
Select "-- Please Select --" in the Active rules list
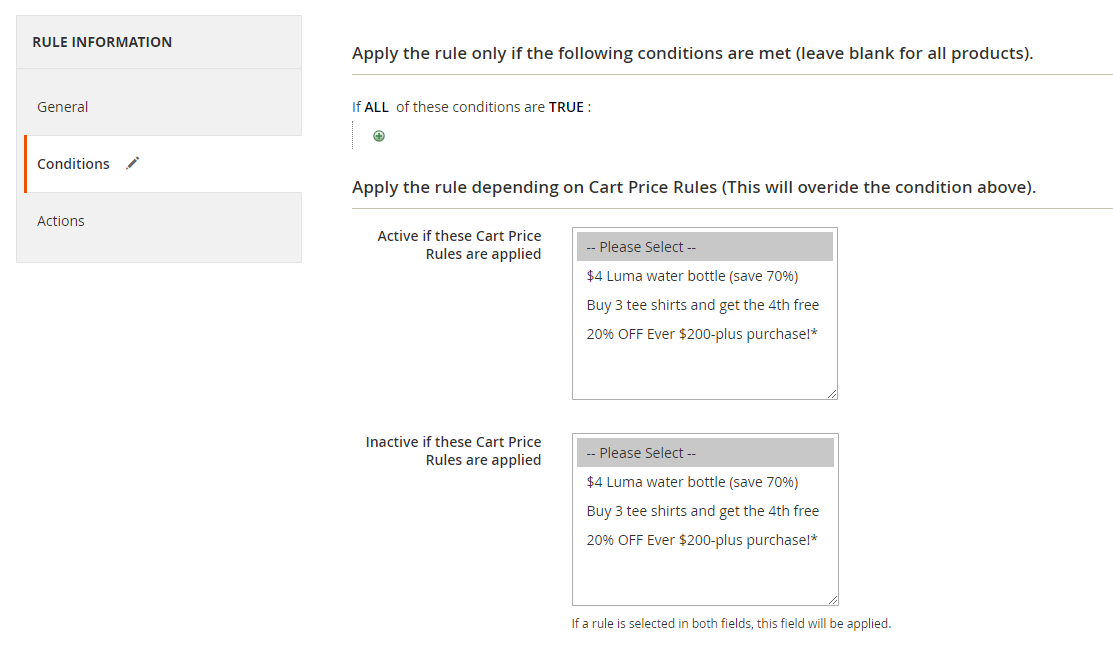pos(704,247)
